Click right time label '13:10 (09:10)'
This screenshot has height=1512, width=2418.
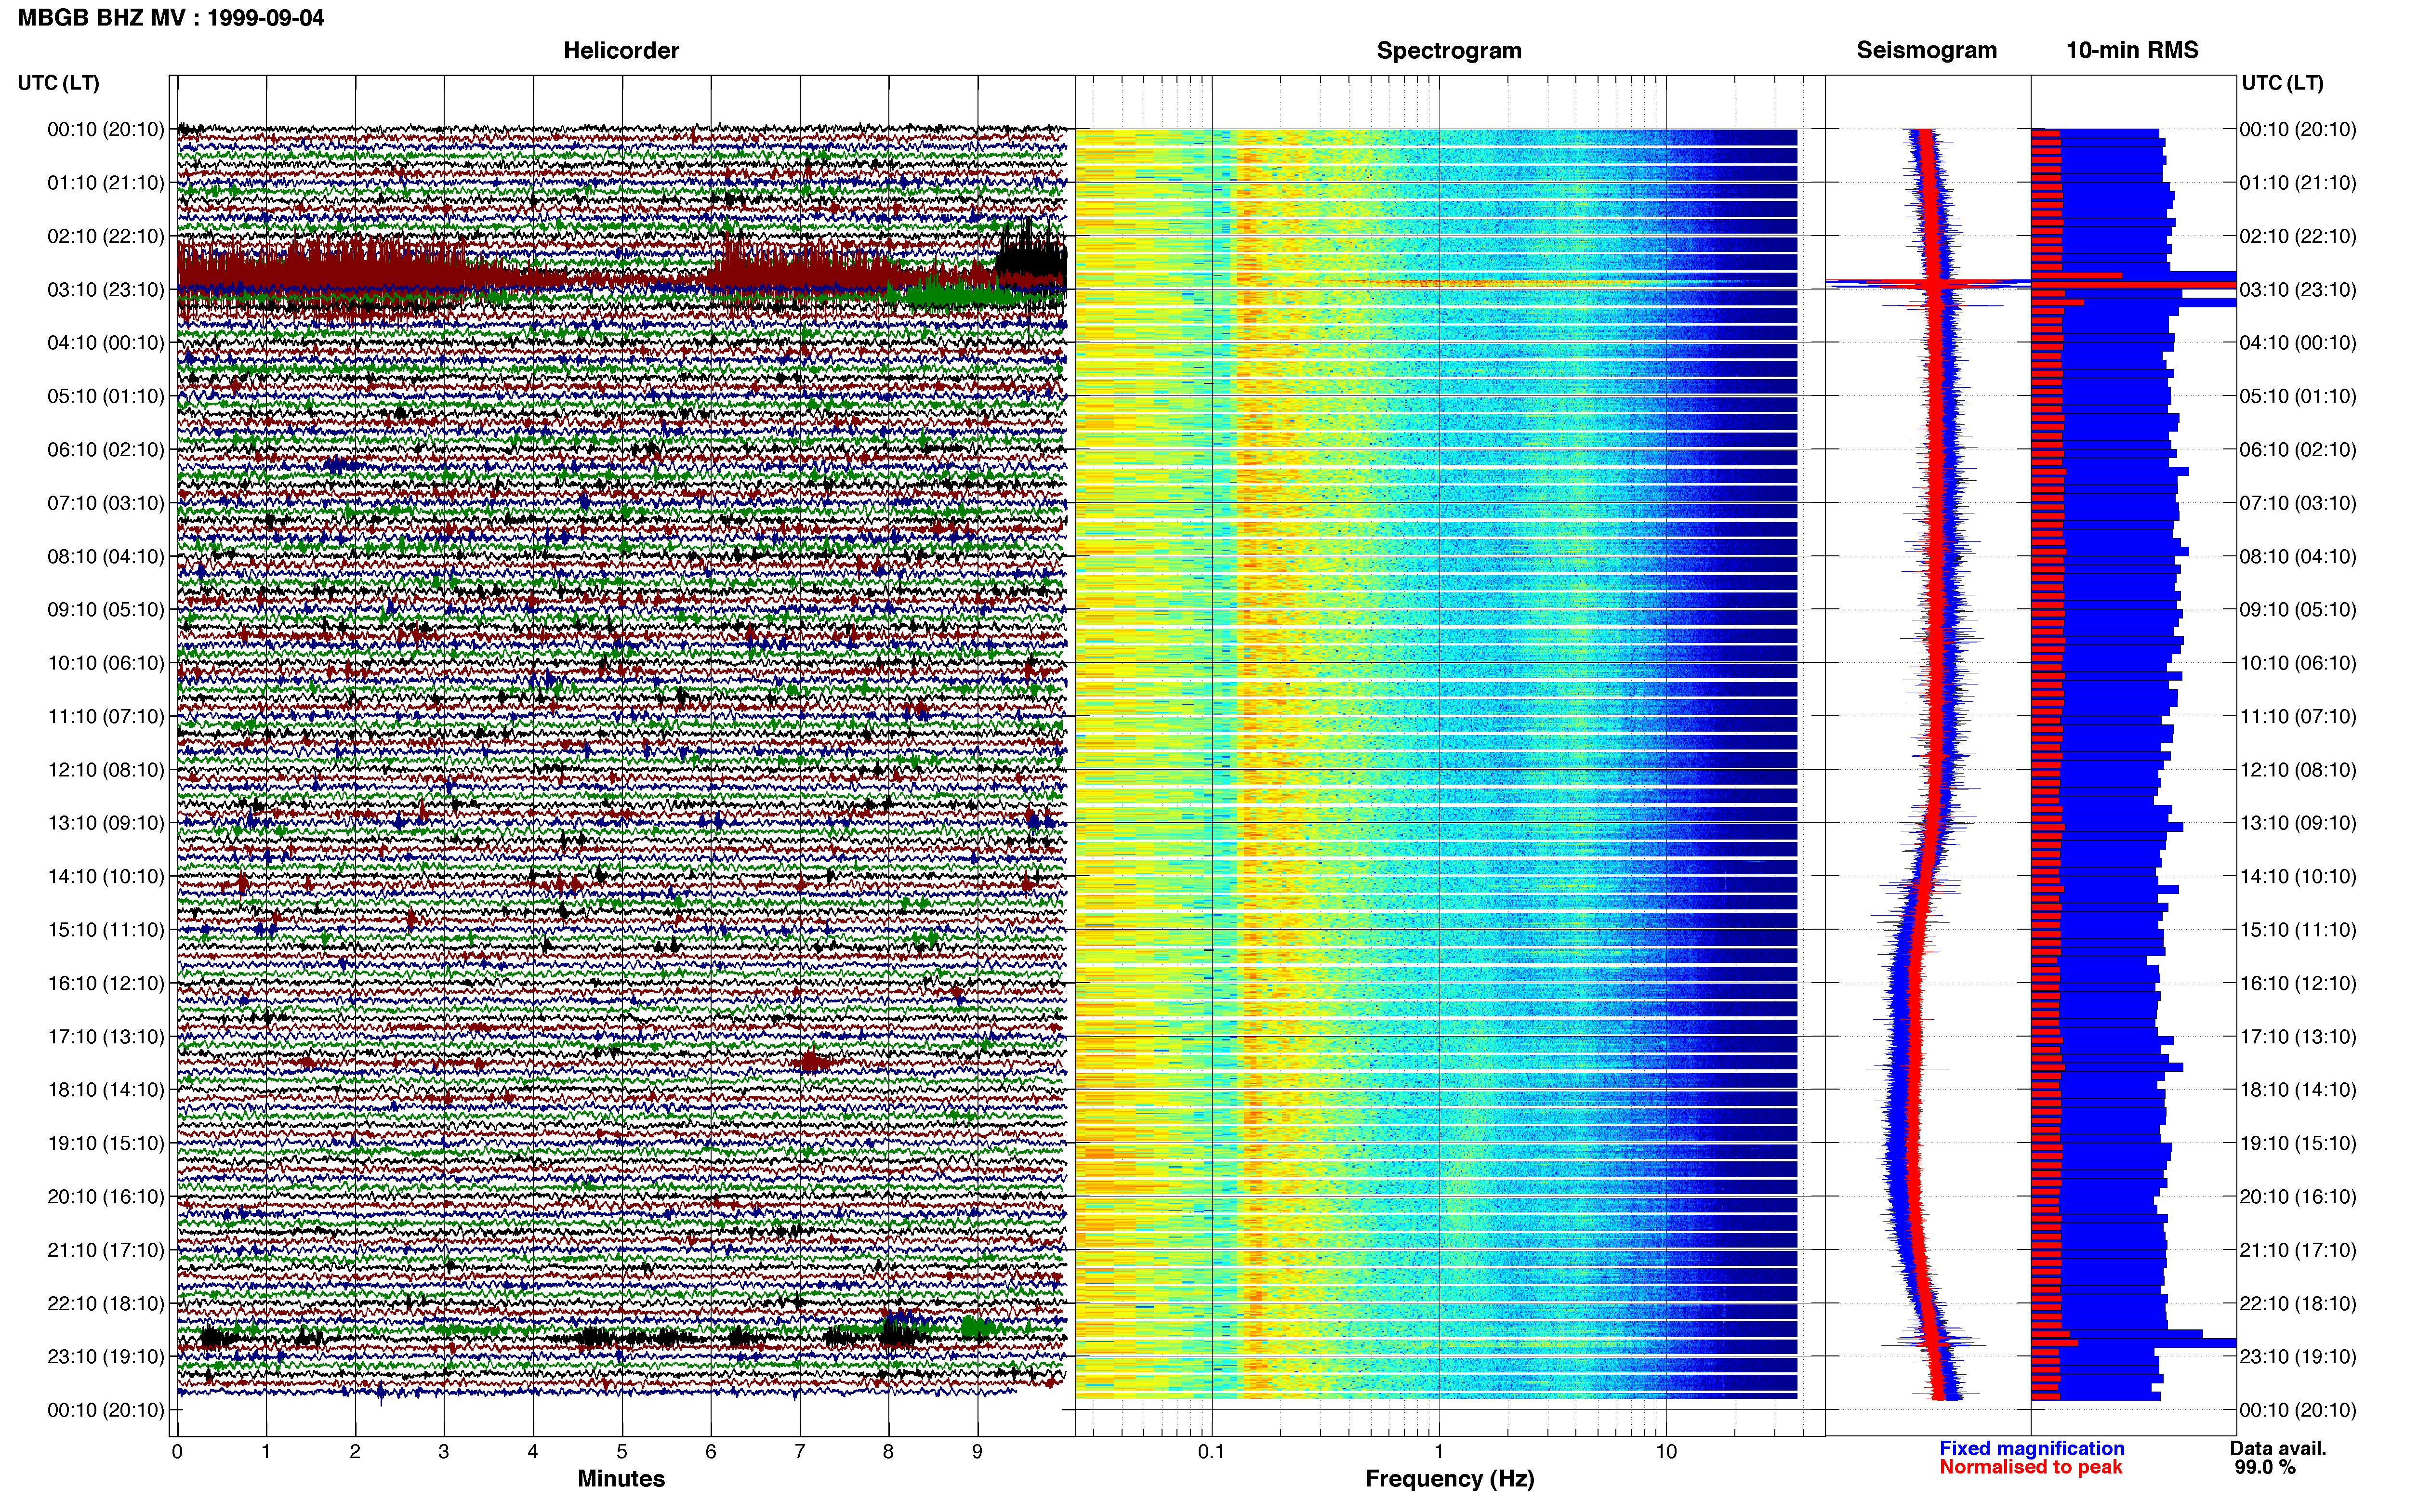(x=2298, y=824)
